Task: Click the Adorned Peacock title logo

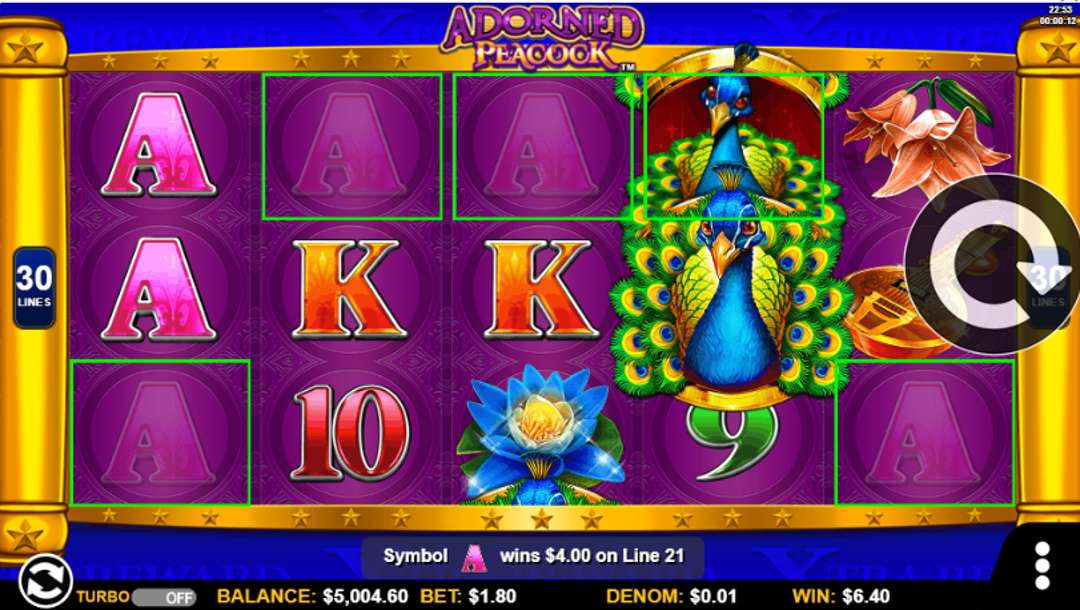Action: click(542, 39)
